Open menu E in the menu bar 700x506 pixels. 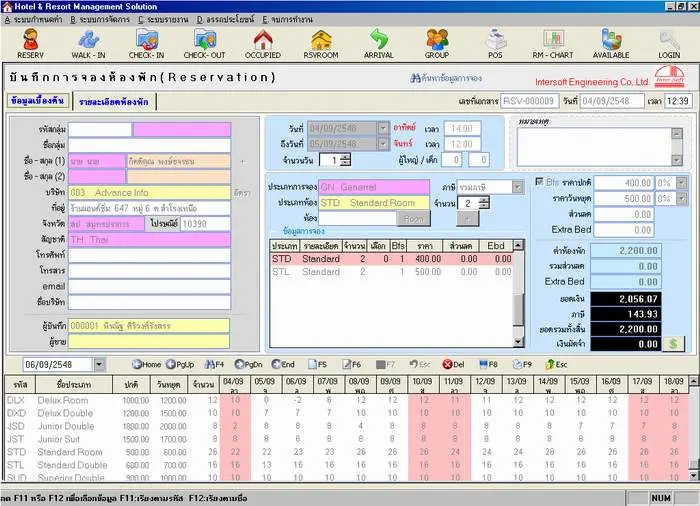pyautogui.click(x=288, y=20)
